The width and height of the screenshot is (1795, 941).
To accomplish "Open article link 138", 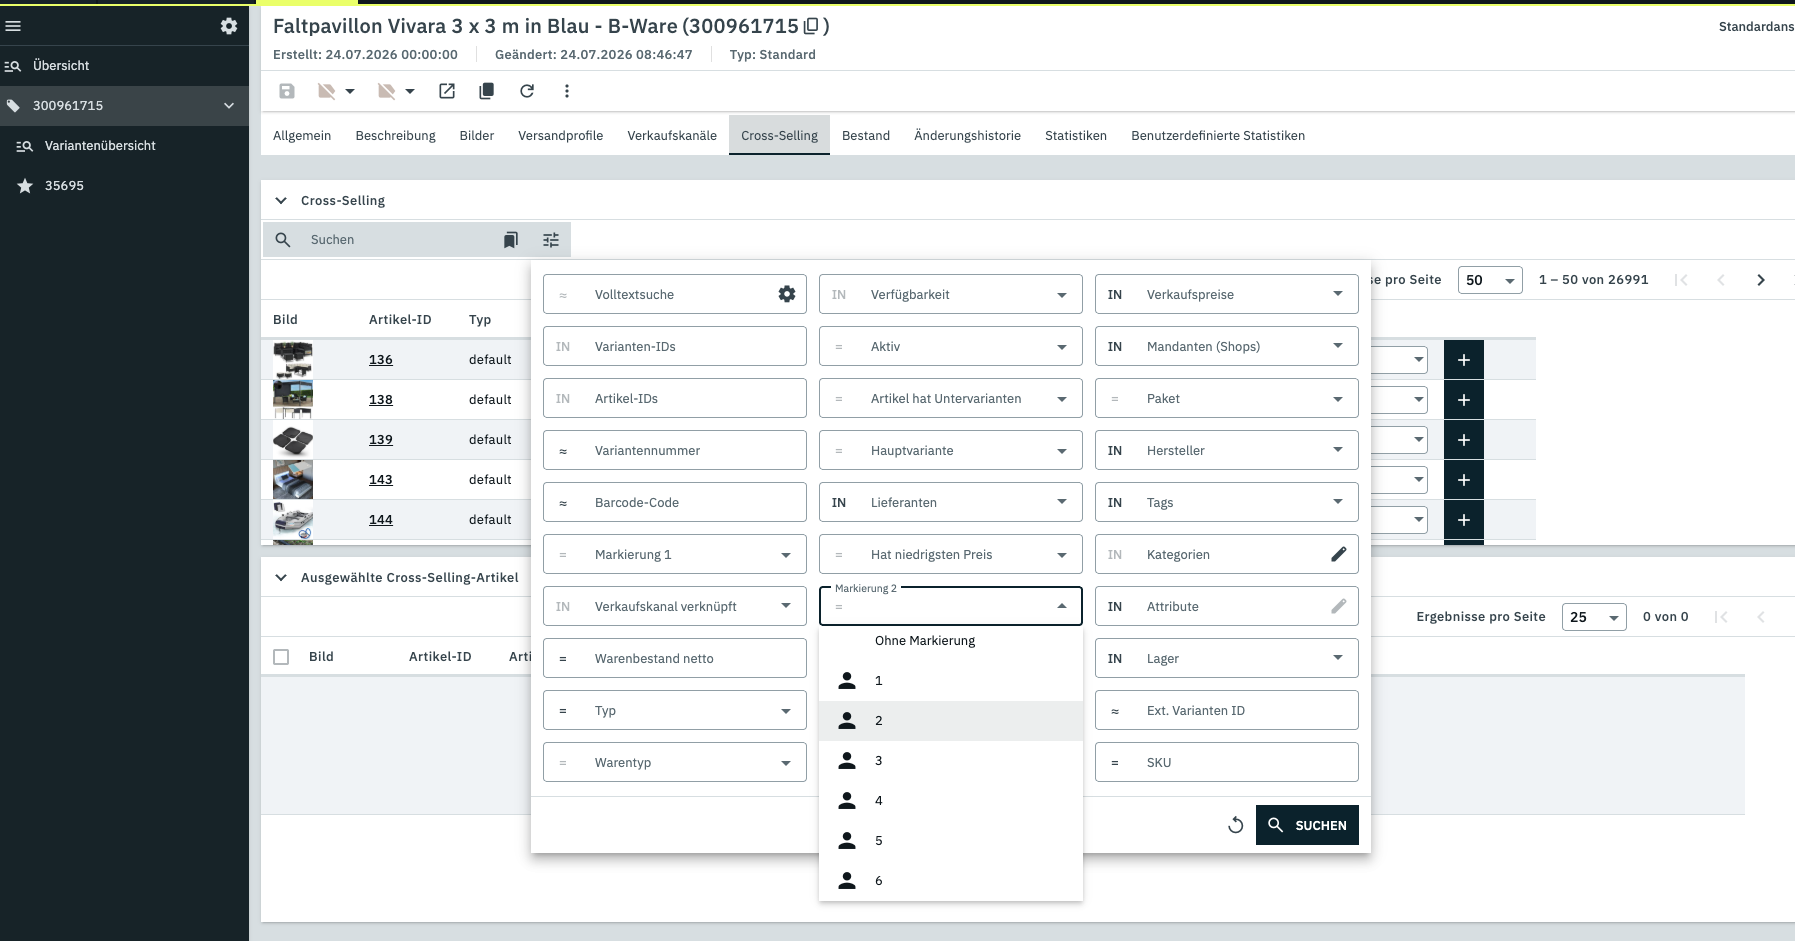I will (x=381, y=400).
